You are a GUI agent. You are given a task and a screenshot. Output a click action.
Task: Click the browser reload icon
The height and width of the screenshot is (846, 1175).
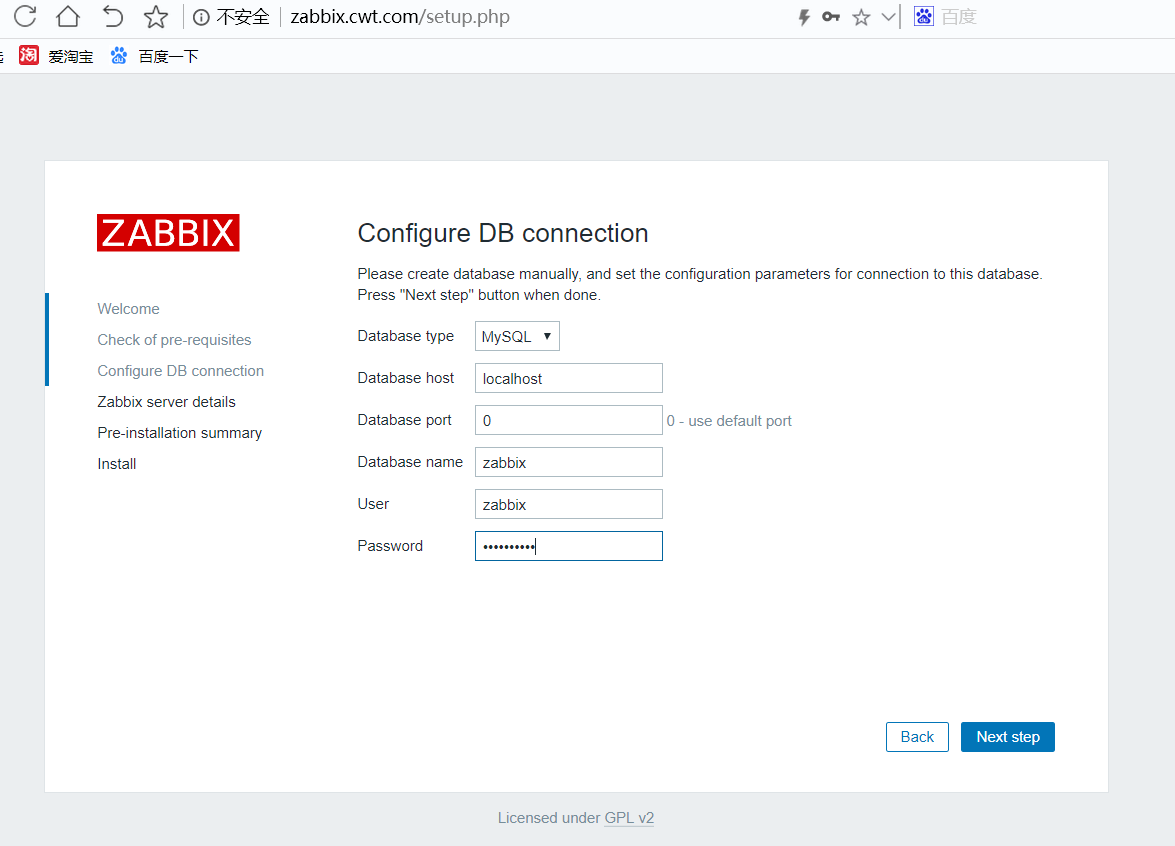tap(25, 16)
